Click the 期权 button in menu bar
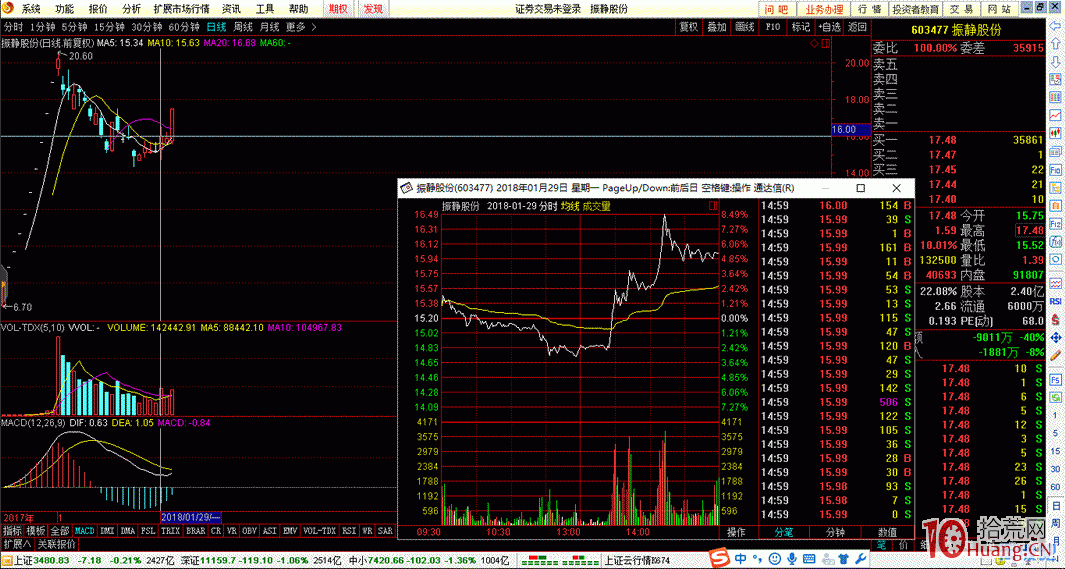Viewport: 1065px width, 569px height. click(x=338, y=9)
